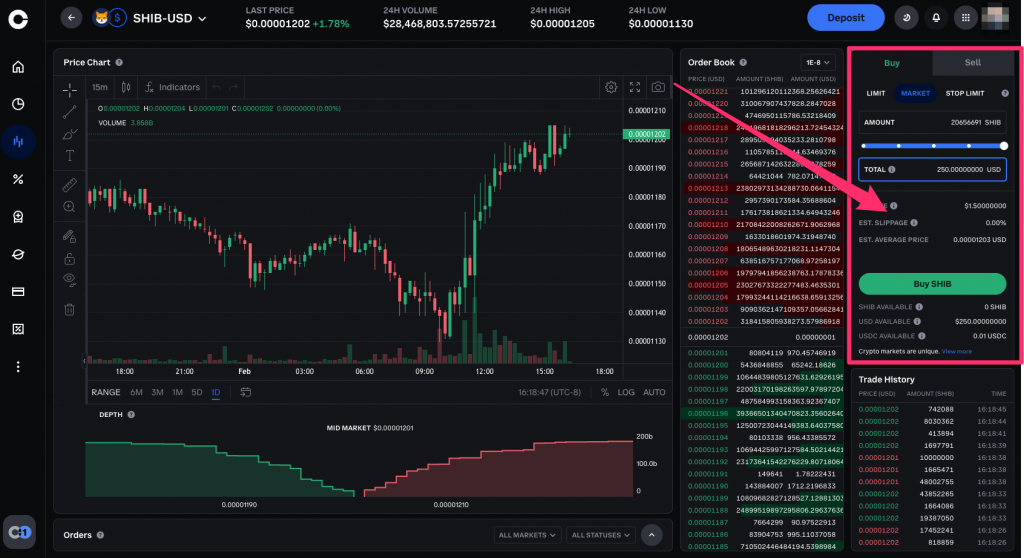This screenshot has width=1024, height=558.
Task: Open chart settings gear
Action: 611,87
